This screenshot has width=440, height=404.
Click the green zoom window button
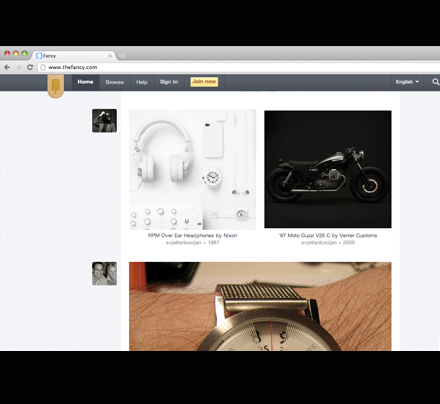tap(24, 53)
